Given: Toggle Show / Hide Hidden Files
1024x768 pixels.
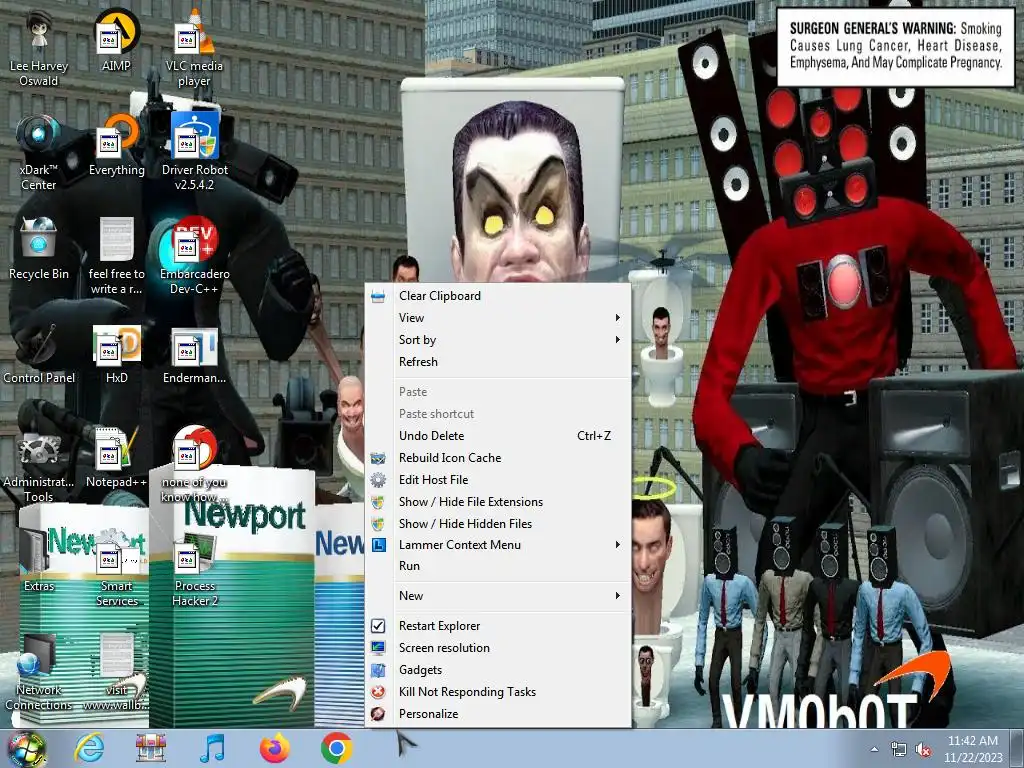Looking at the screenshot, I should pos(498,524).
